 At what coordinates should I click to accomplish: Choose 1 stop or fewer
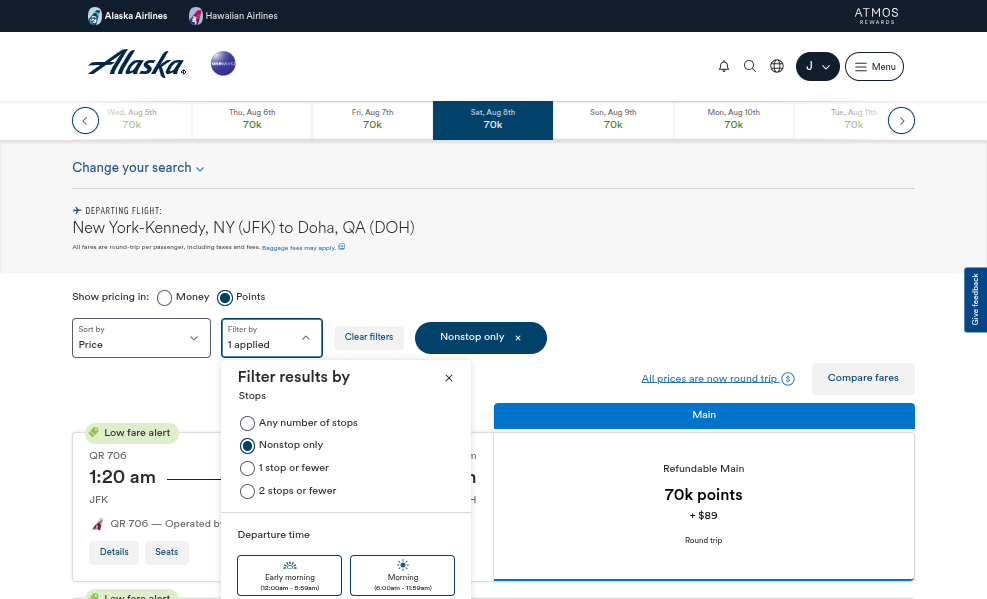coord(247,468)
